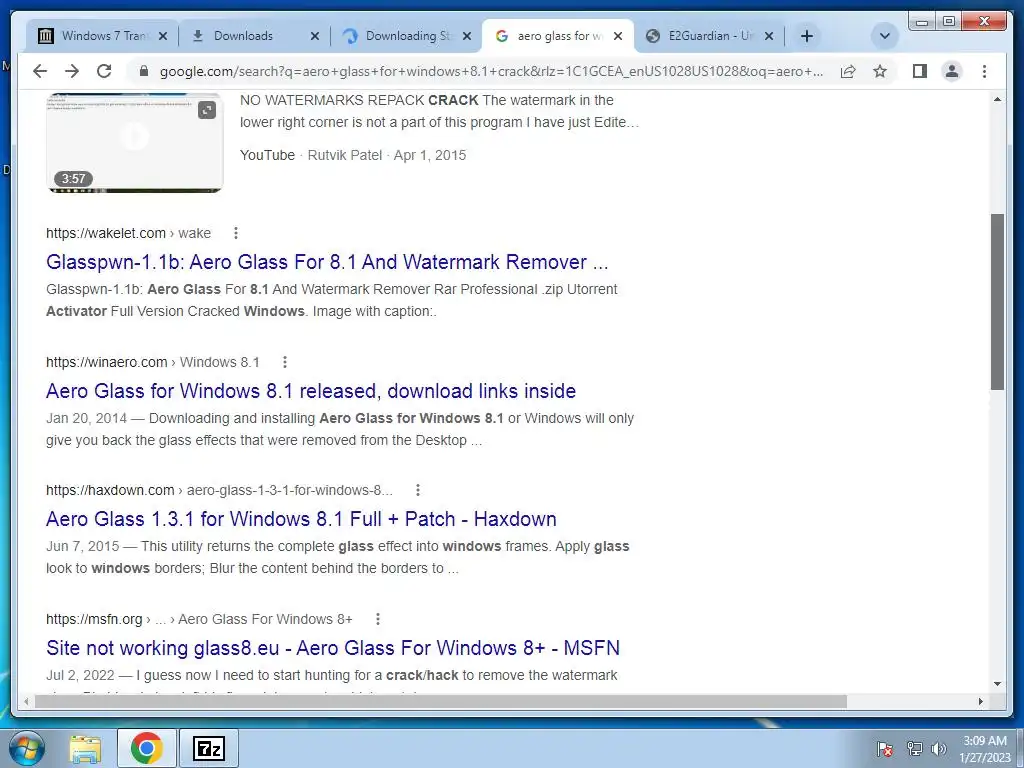Open the profile avatar menu

(x=952, y=71)
